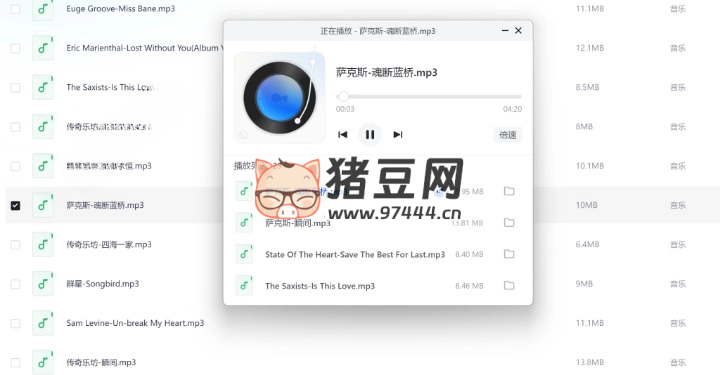
Task: Click the 13.8MB size cell
Action: click(x=590, y=363)
